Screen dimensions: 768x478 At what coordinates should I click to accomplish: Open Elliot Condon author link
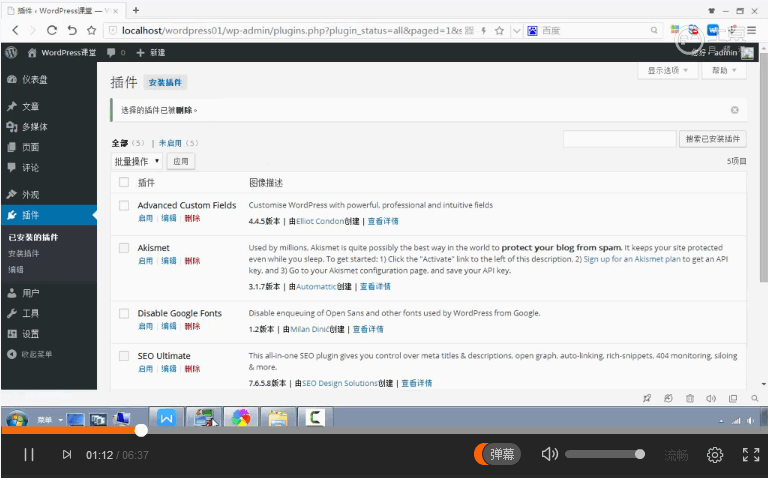pos(320,221)
